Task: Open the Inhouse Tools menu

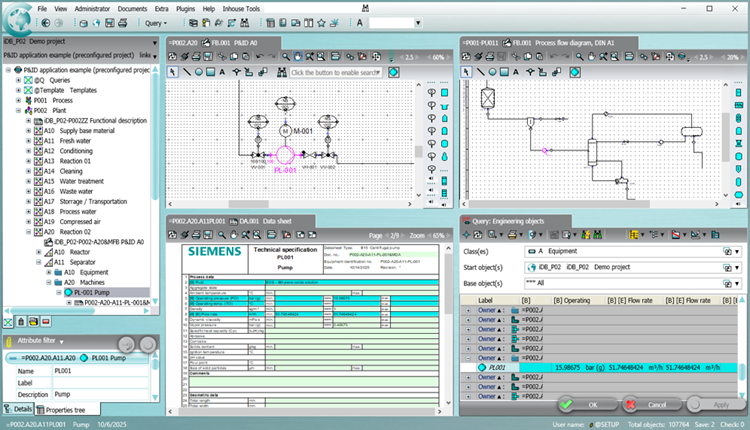Action: click(241, 9)
